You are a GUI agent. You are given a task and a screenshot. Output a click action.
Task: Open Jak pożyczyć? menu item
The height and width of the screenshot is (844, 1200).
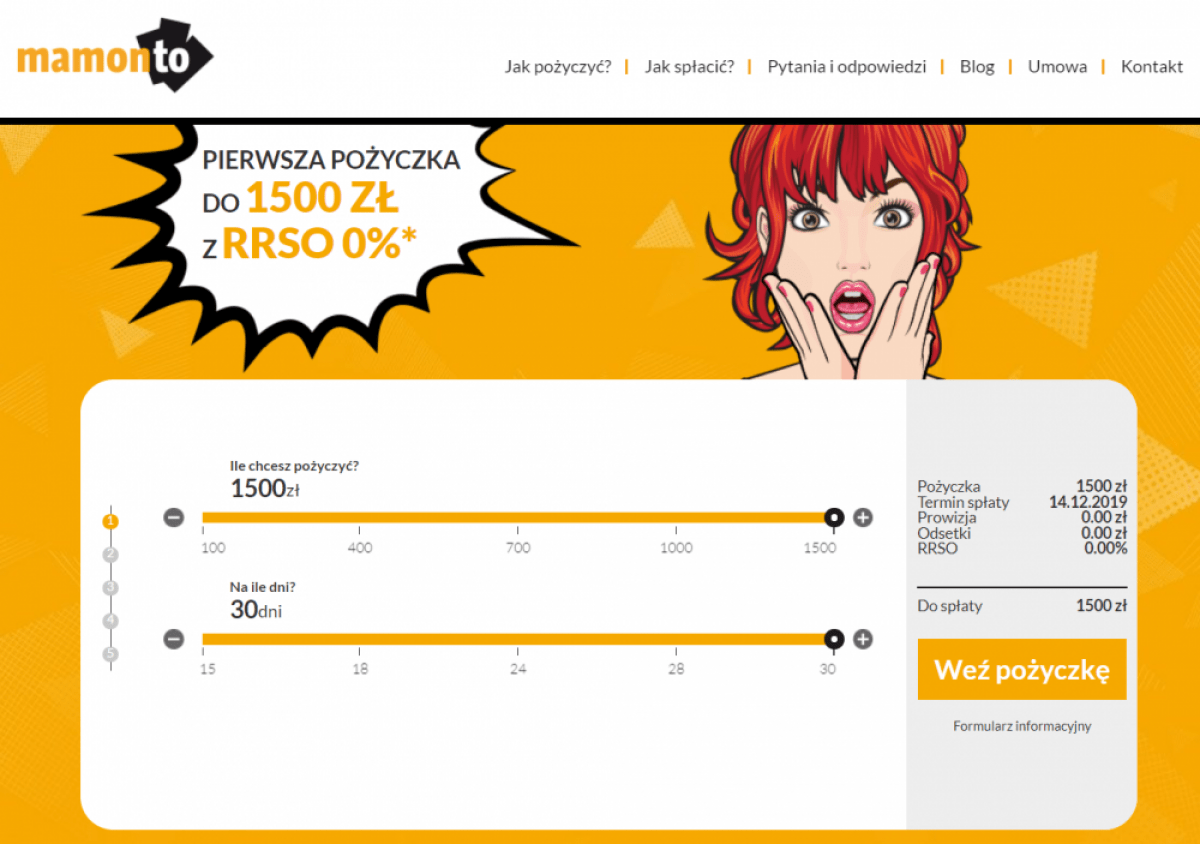558,67
